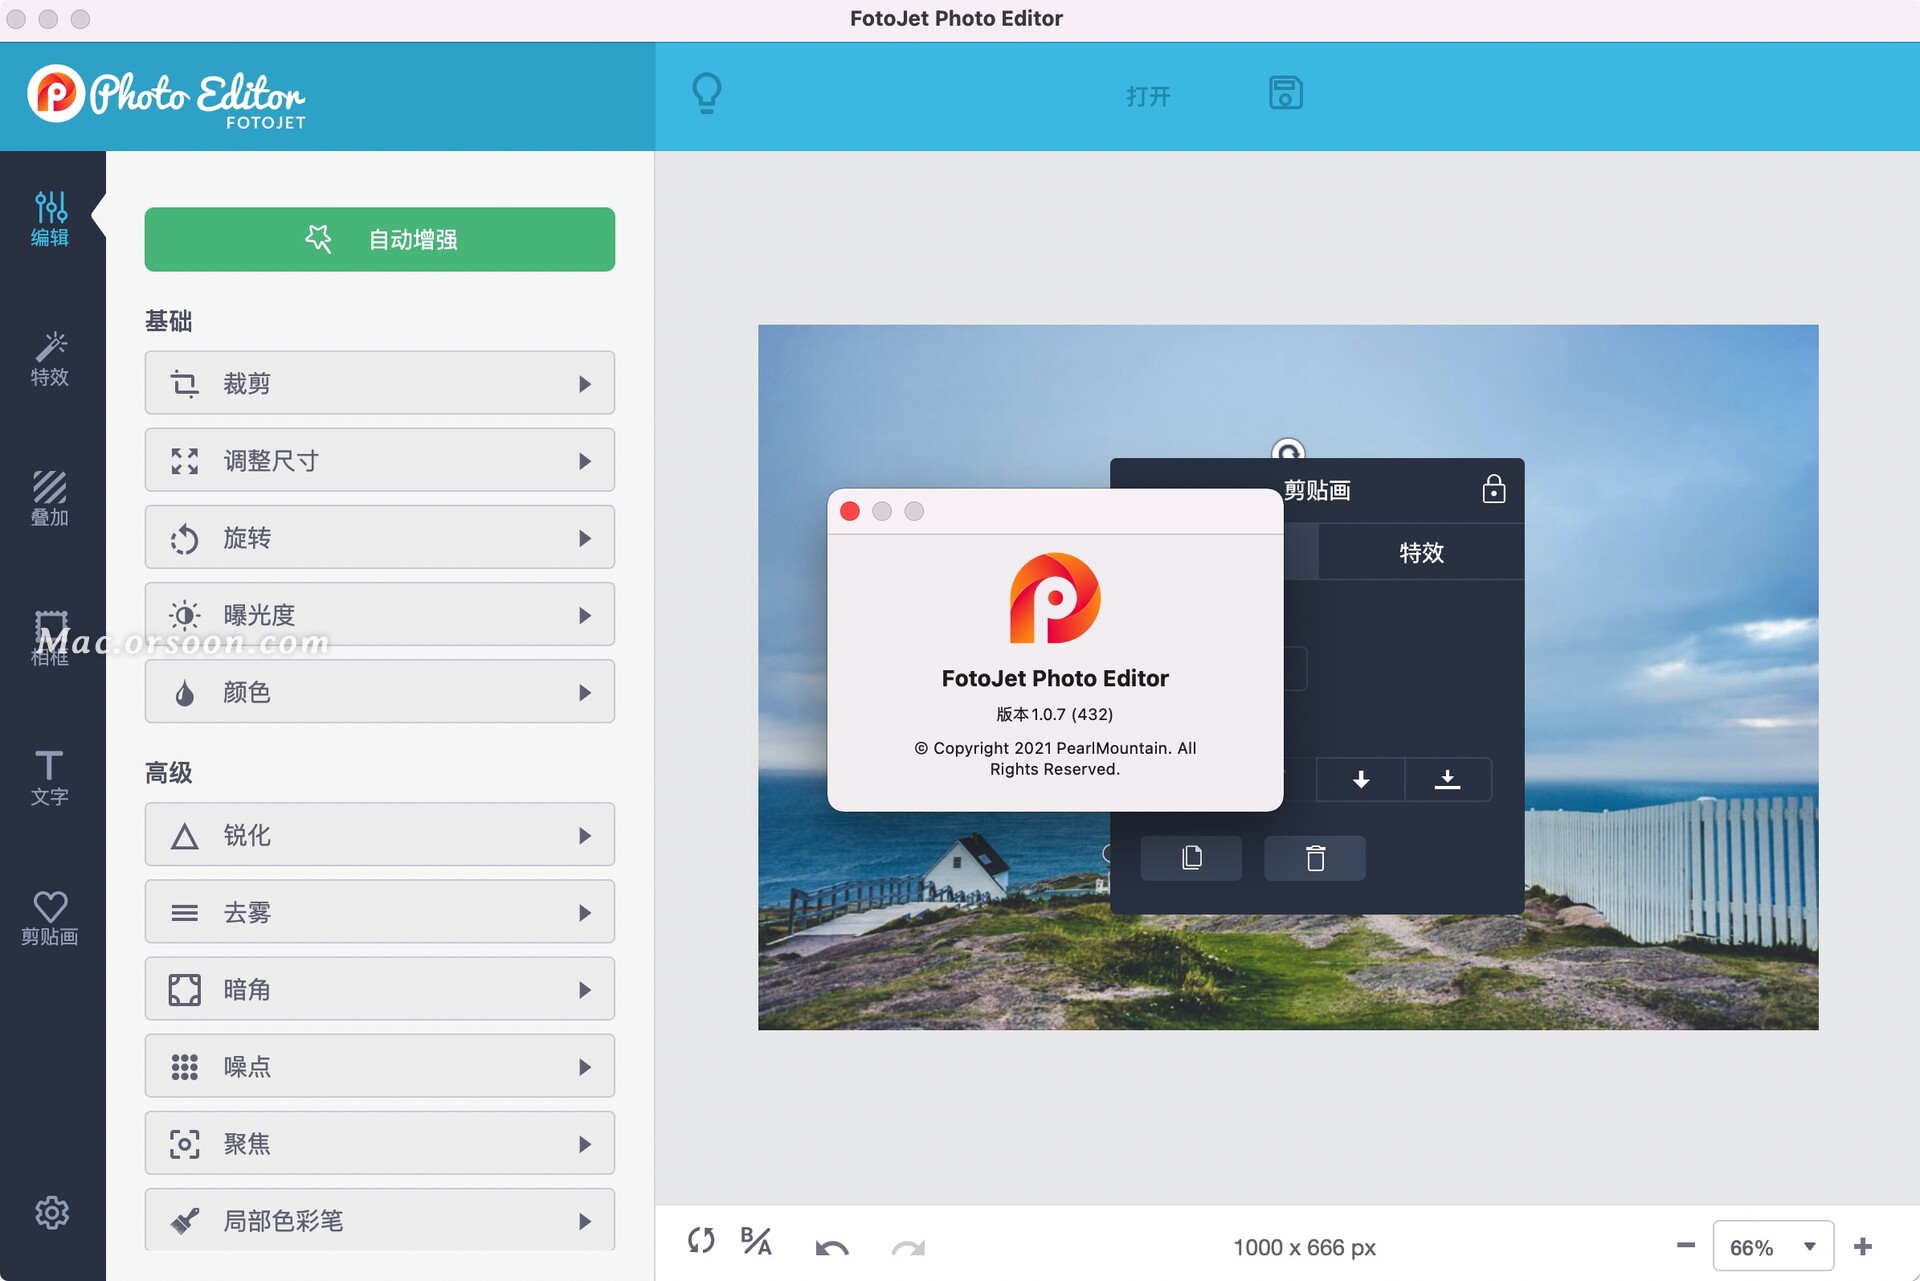The width and height of the screenshot is (1920, 1281).
Task: Switch to 特效 tab in clipart panel
Action: click(1421, 552)
